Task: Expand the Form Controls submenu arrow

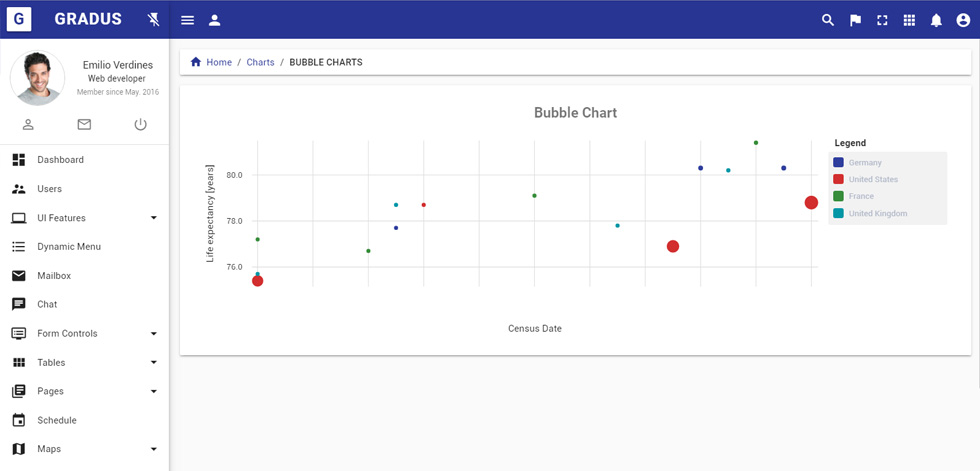Action: (154, 334)
